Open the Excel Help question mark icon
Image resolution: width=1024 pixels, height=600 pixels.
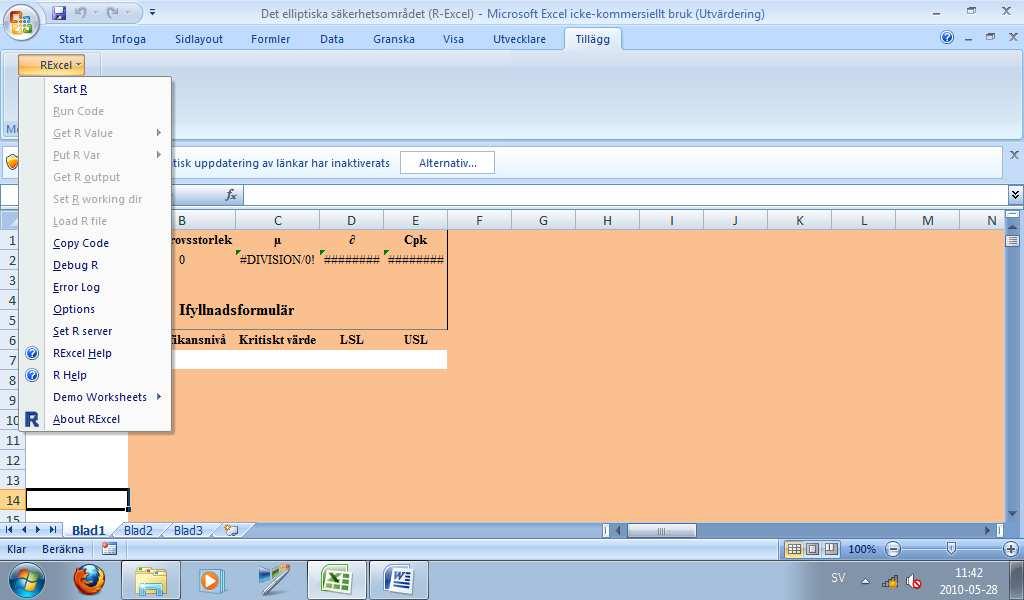pyautogui.click(x=947, y=38)
